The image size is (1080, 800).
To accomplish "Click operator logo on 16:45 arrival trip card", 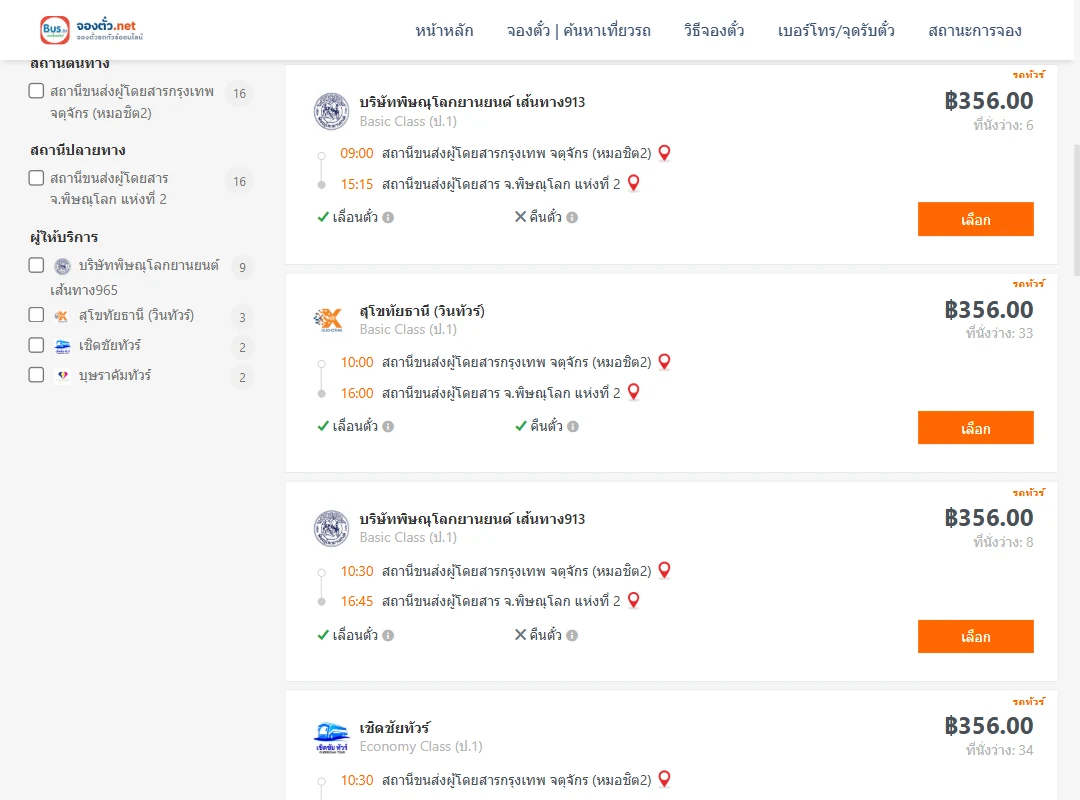I will click(x=331, y=529).
